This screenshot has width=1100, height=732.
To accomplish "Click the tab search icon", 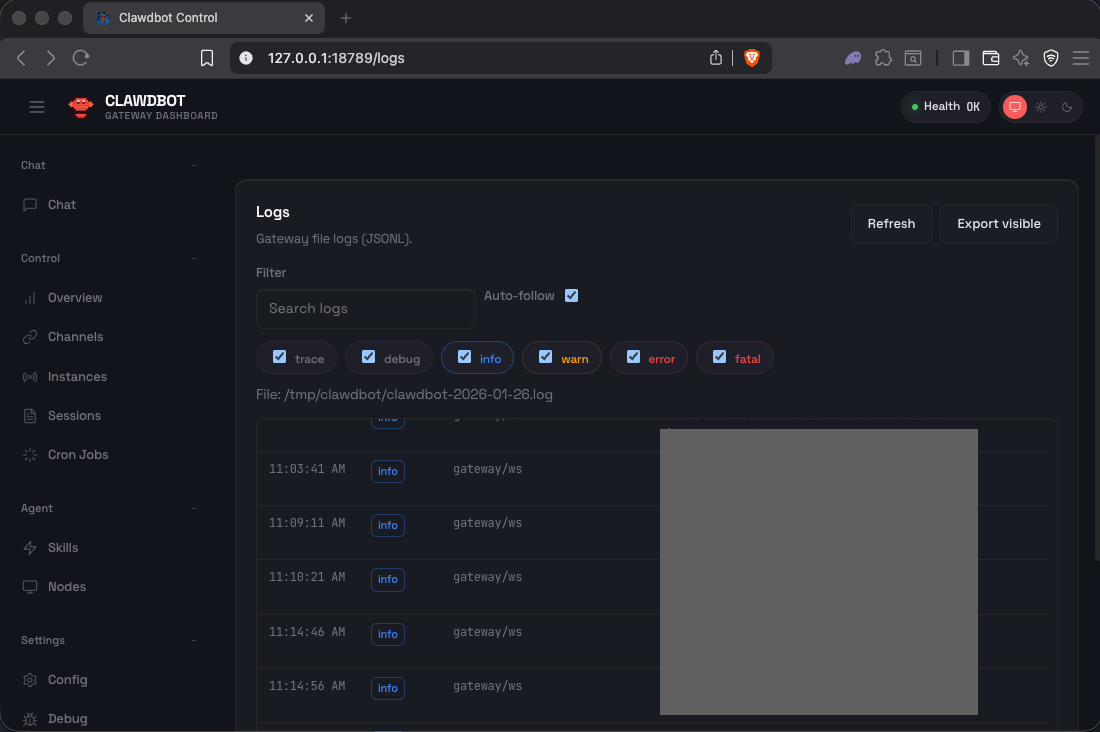I will pos(913,58).
